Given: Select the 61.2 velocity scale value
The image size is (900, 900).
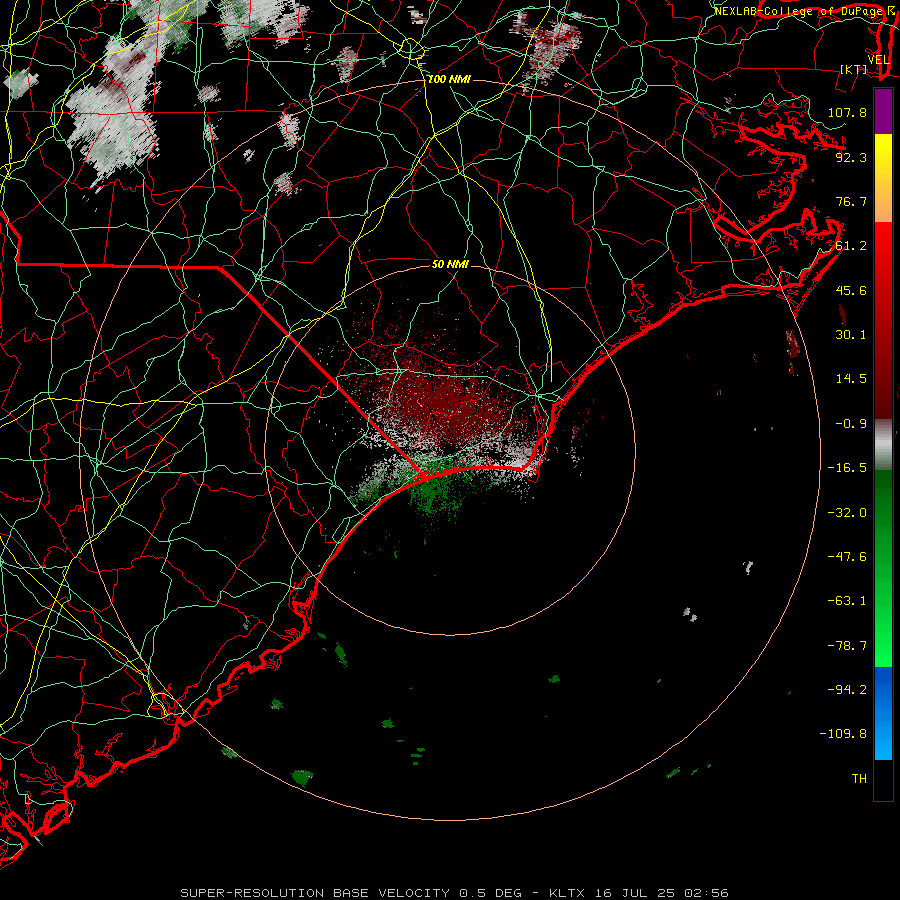Looking at the screenshot, I should pyautogui.click(x=851, y=246).
